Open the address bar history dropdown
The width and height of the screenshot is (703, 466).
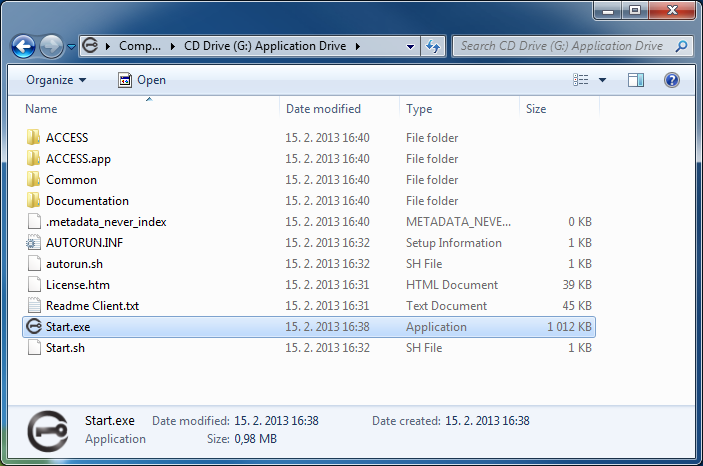click(412, 46)
